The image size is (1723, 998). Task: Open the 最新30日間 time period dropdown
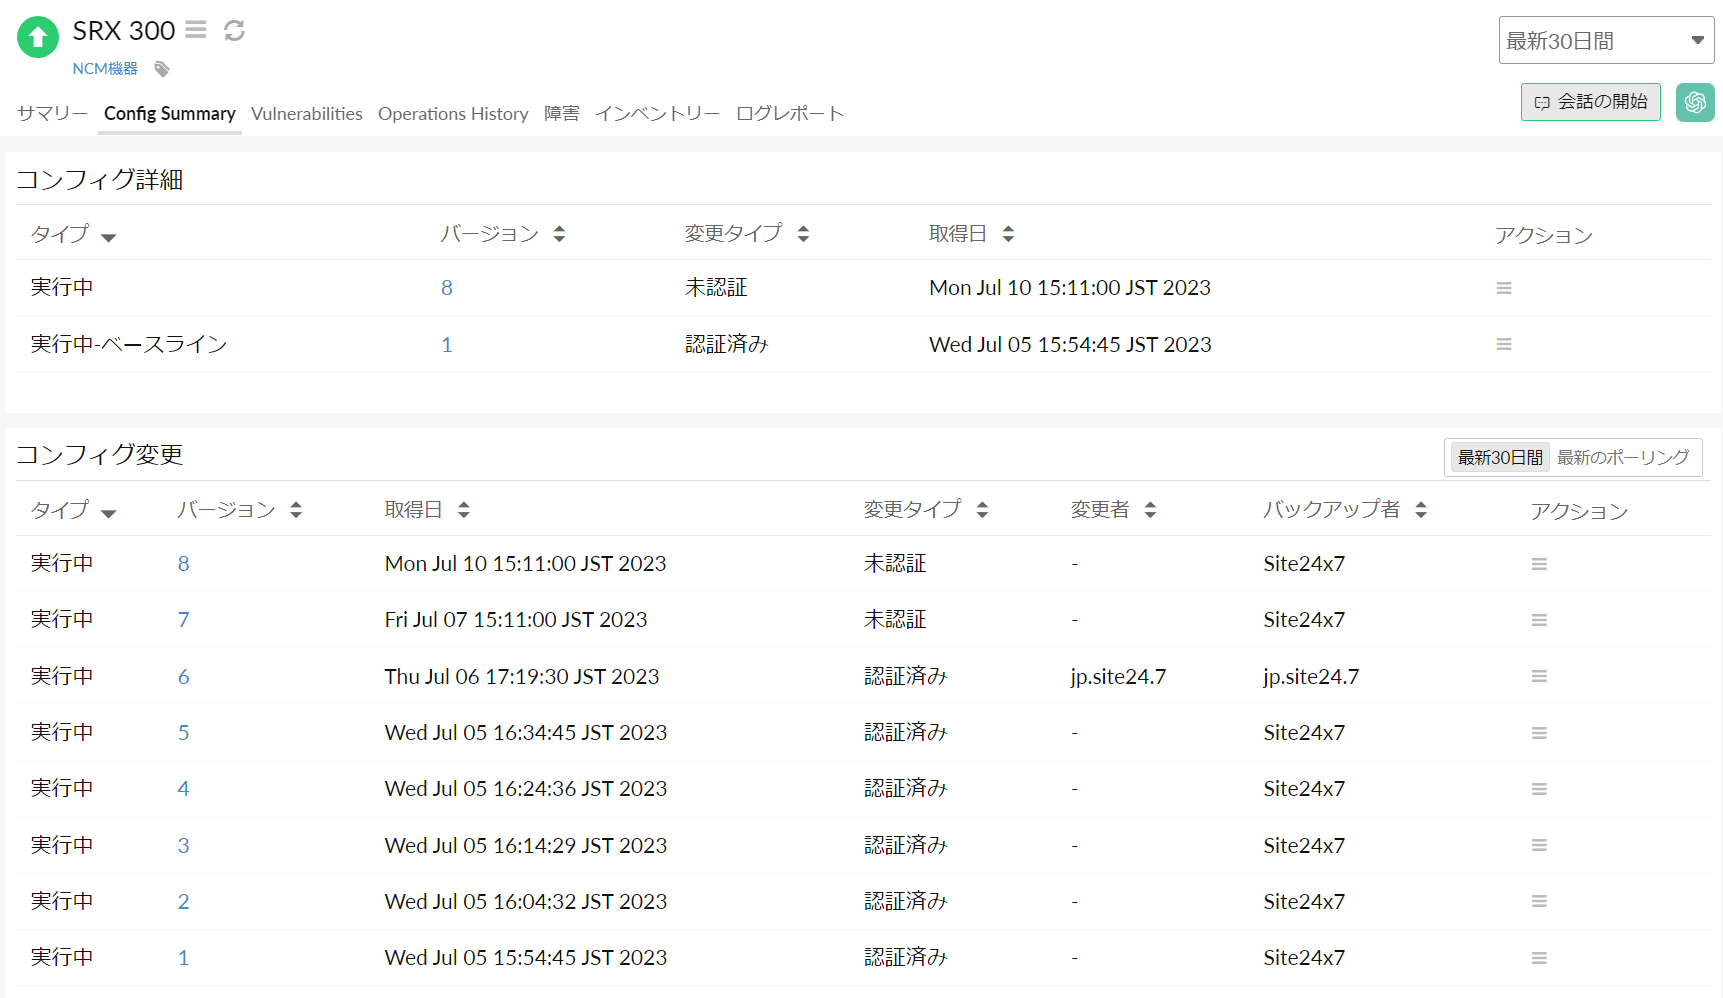1605,41
